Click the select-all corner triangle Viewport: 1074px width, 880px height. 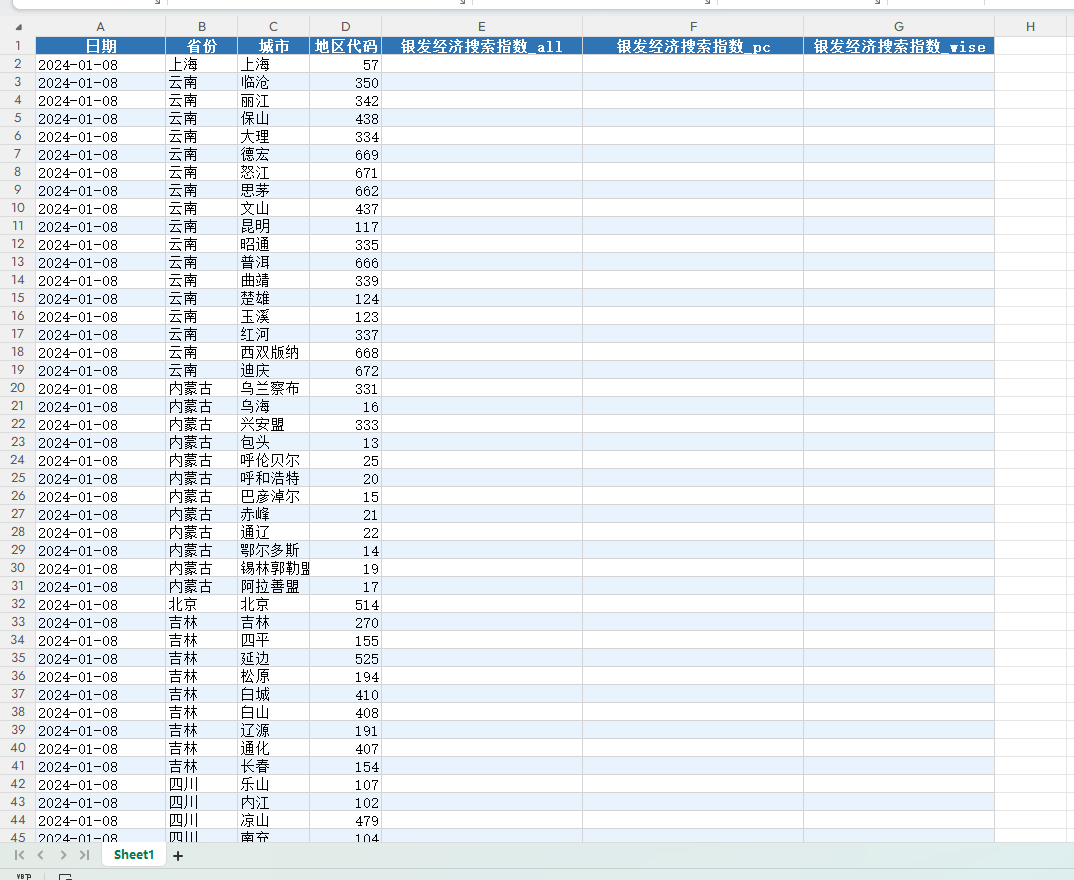(x=18, y=27)
